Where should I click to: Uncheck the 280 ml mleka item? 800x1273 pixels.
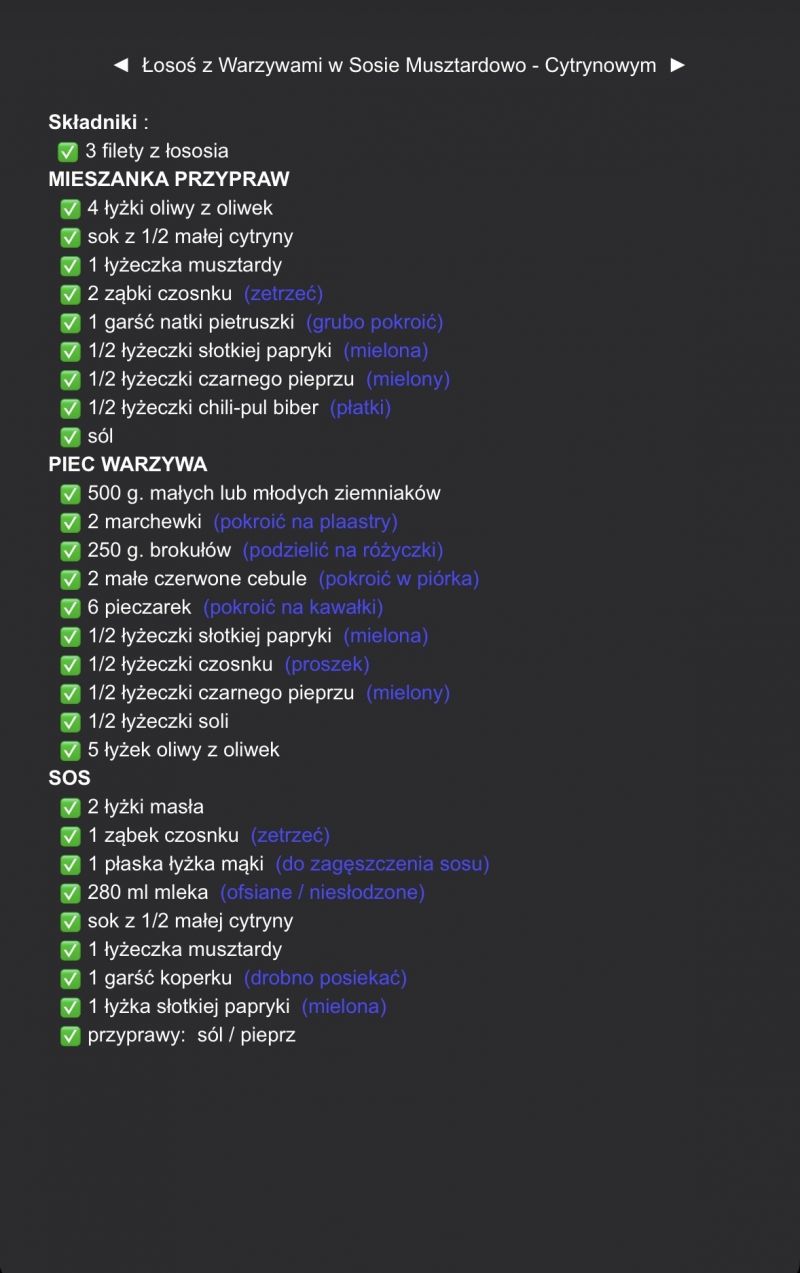click(x=70, y=893)
